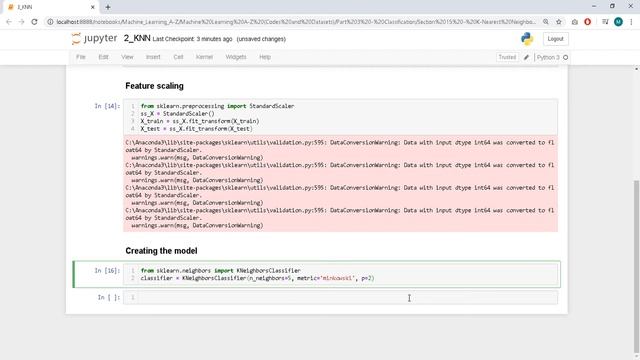Click the Jupyter logo
This screenshot has width=640, height=360.
[x=94, y=38]
